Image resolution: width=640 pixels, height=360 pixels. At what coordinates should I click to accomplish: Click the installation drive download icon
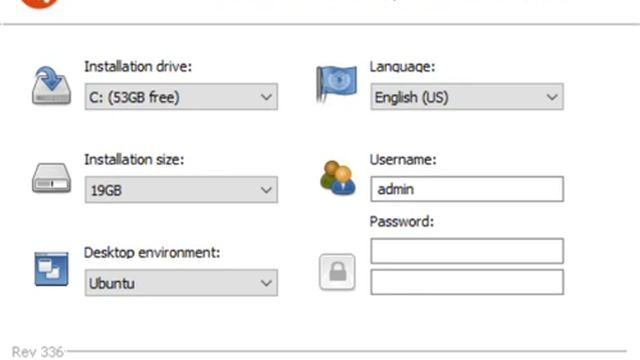(x=51, y=85)
